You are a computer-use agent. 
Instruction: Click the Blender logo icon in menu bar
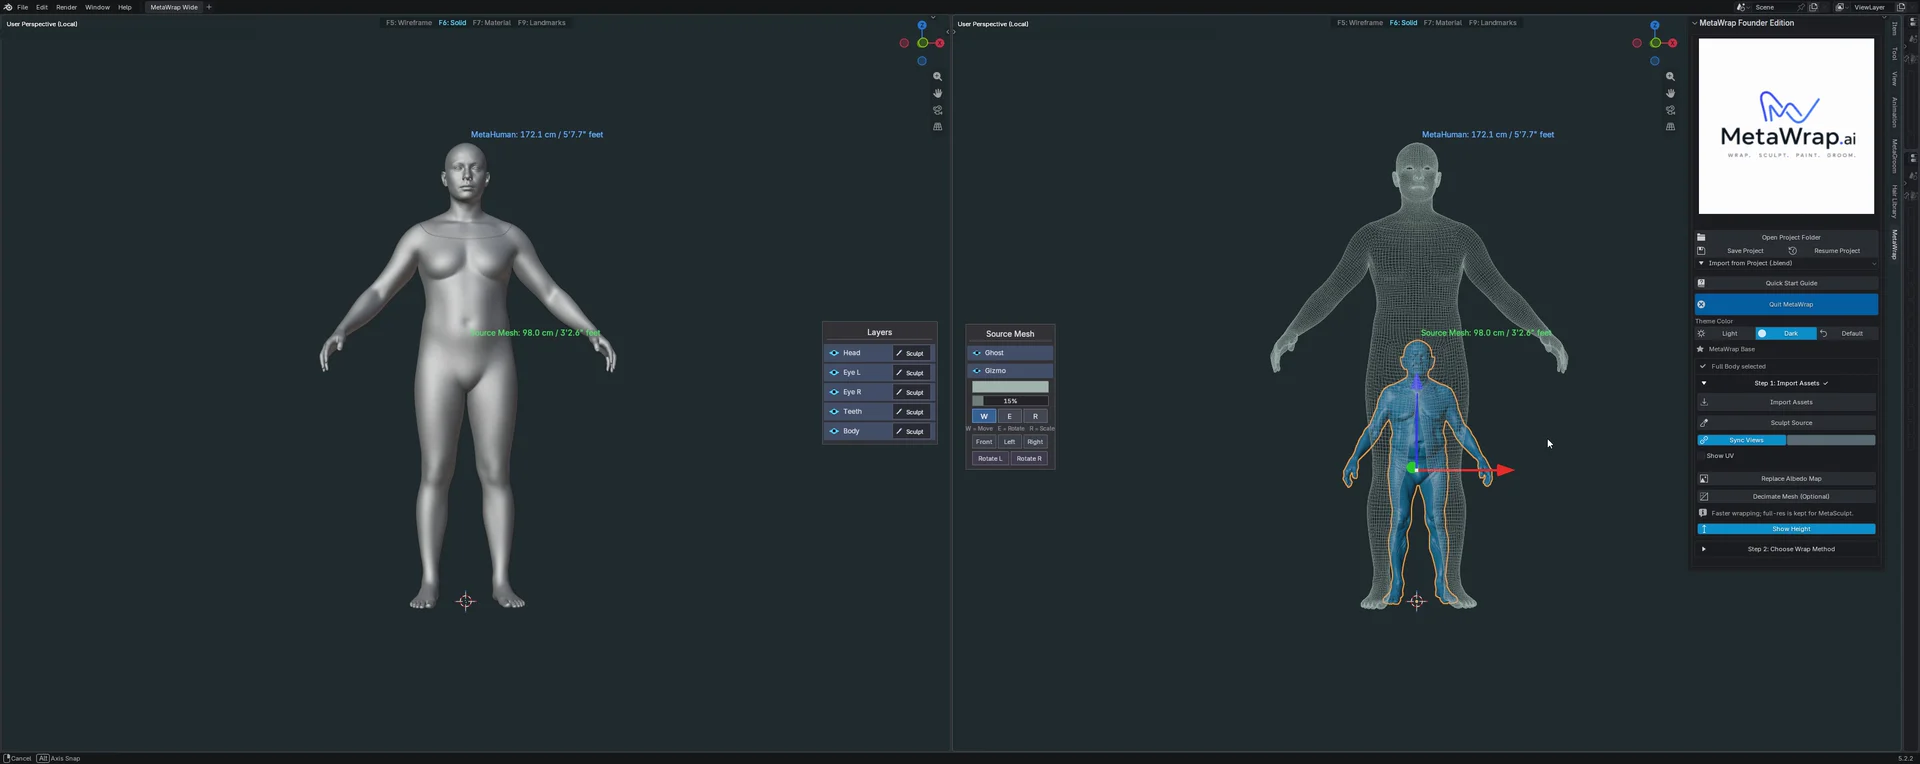point(8,7)
